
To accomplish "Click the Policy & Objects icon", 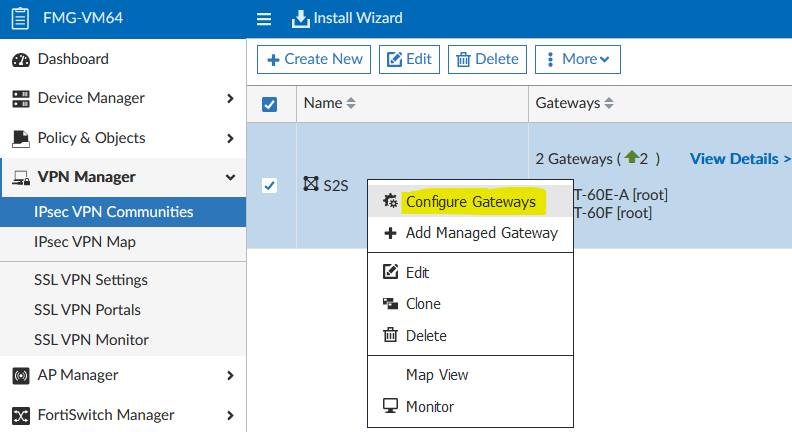I will click(20, 138).
